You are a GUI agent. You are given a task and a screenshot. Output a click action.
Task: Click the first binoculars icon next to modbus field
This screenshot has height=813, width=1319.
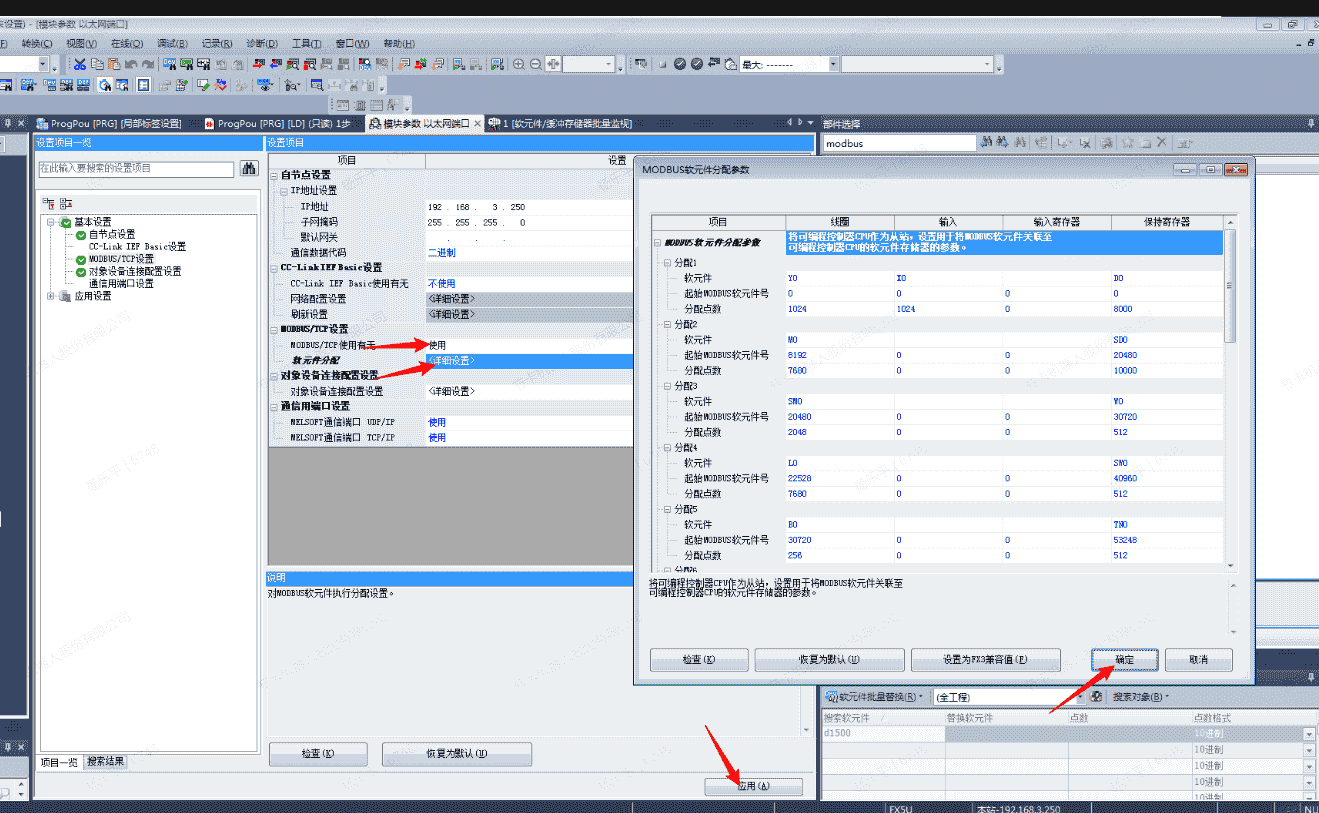pos(987,144)
